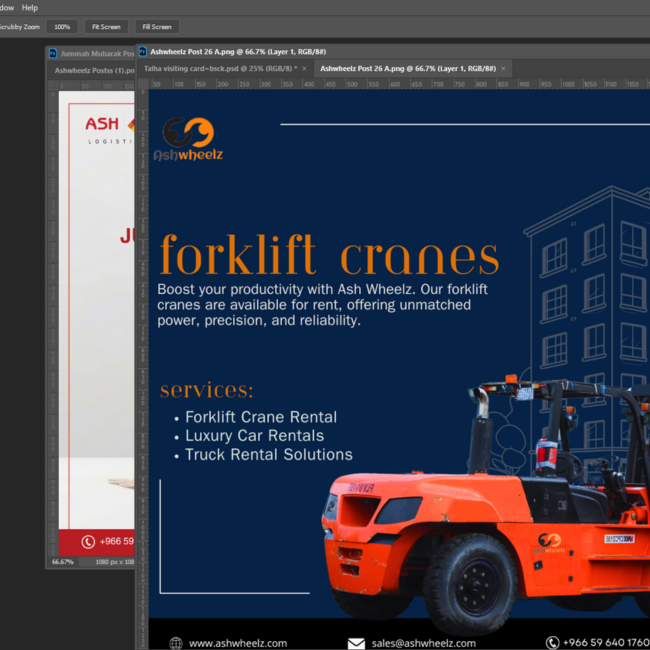The width and height of the screenshot is (650, 650).
Task: Click Photoshop document icon in Ashwheelz Post window
Action: (x=143, y=51)
